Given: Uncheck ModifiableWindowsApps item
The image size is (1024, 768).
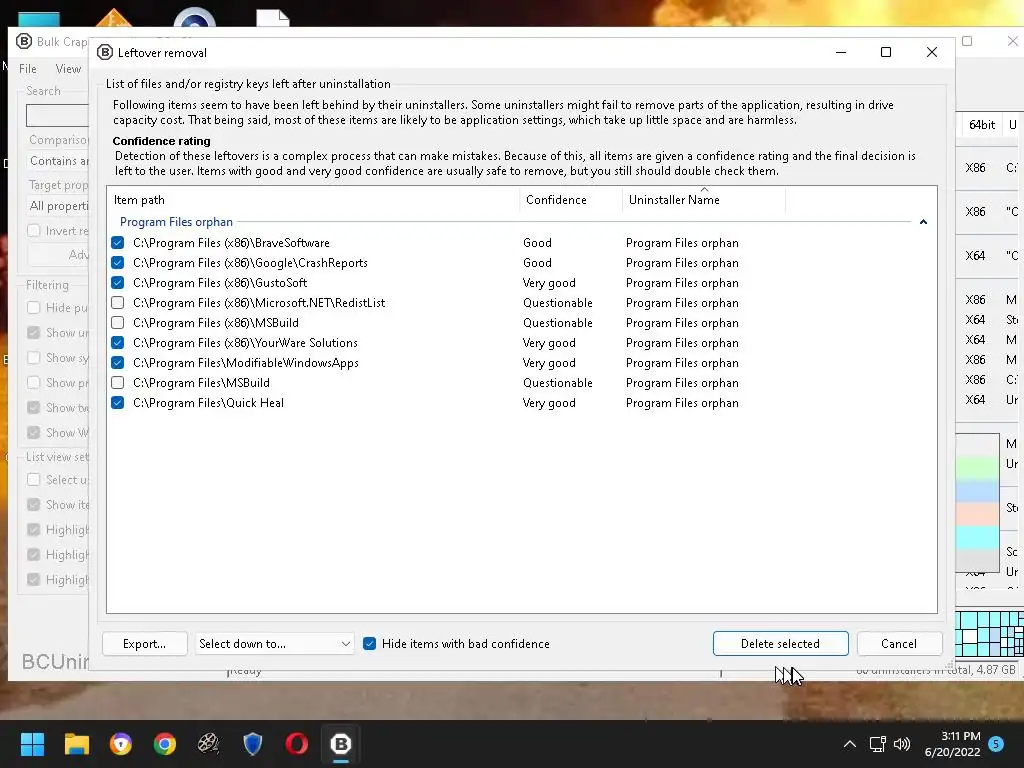Looking at the screenshot, I should tap(118, 363).
